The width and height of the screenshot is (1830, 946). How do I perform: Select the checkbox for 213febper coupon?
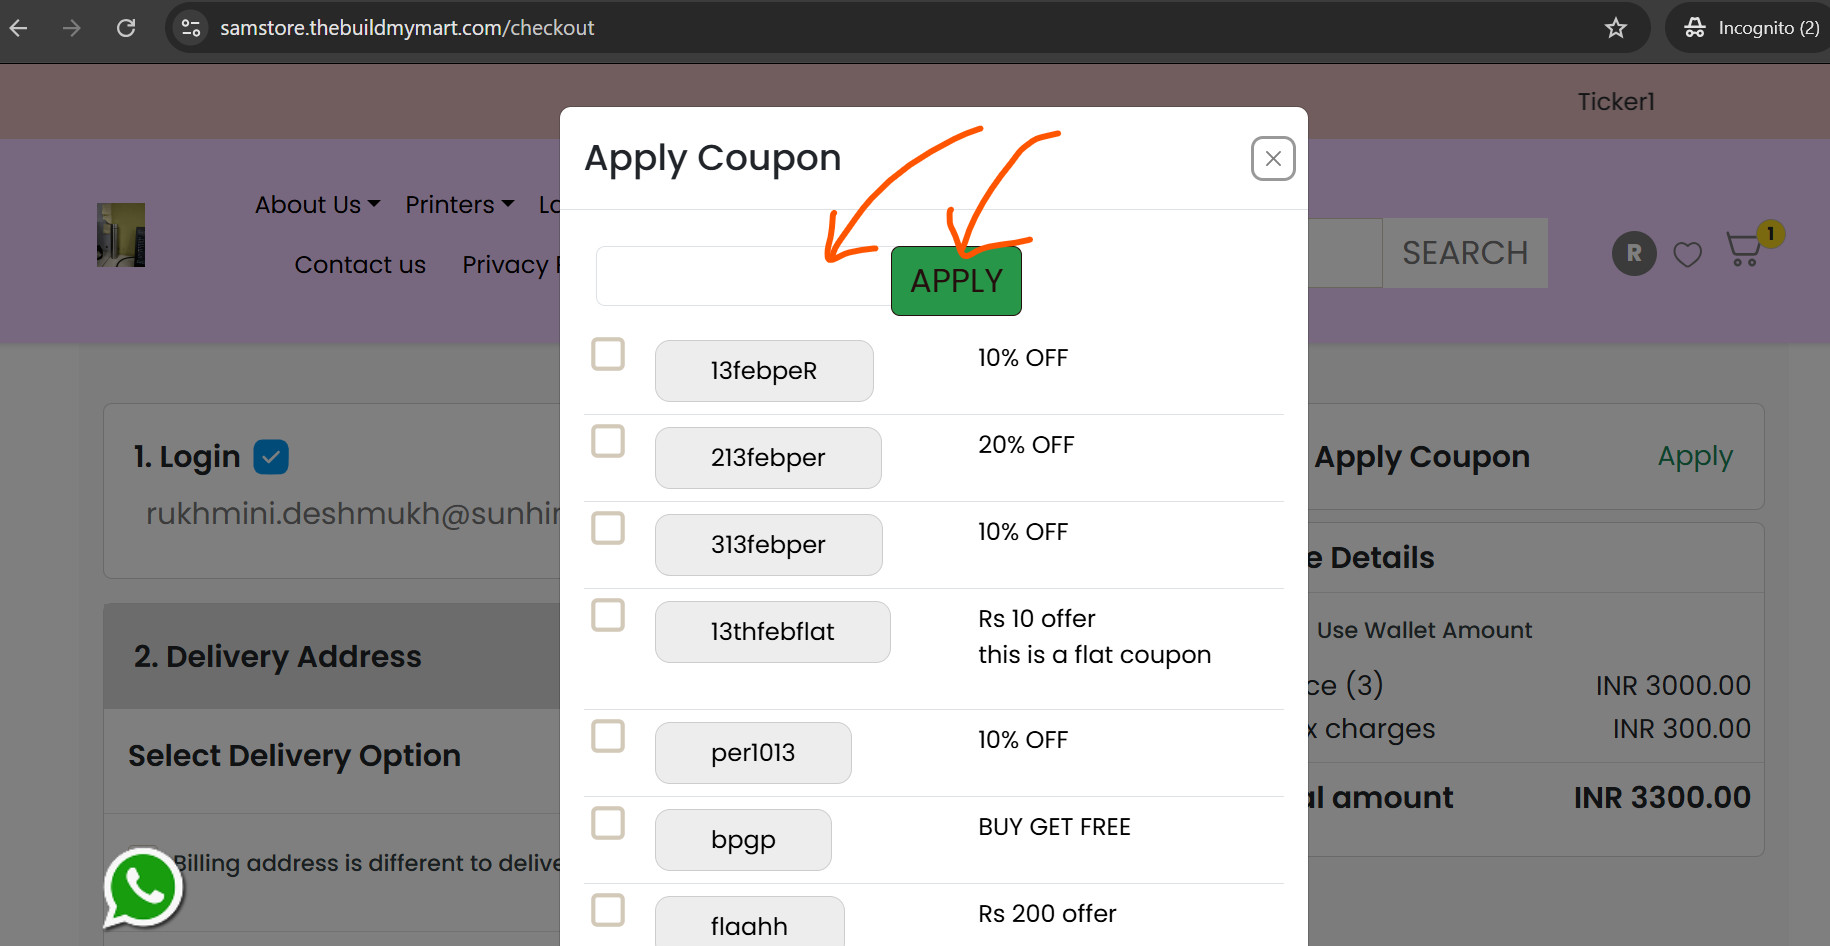tap(608, 441)
